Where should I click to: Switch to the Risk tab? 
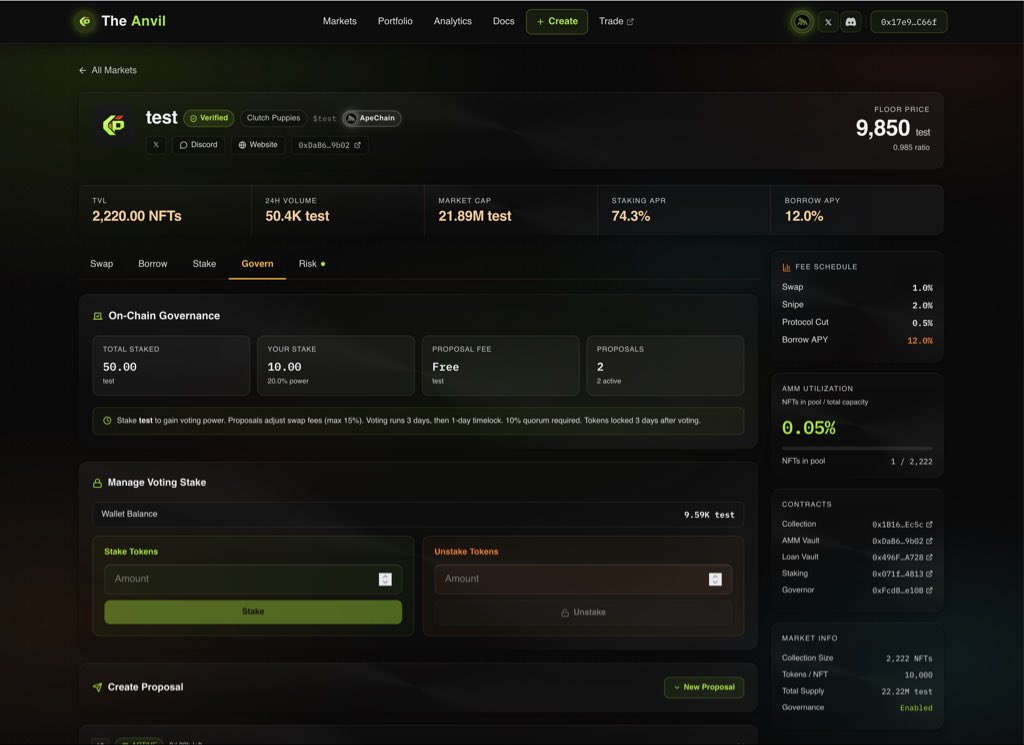click(310, 264)
